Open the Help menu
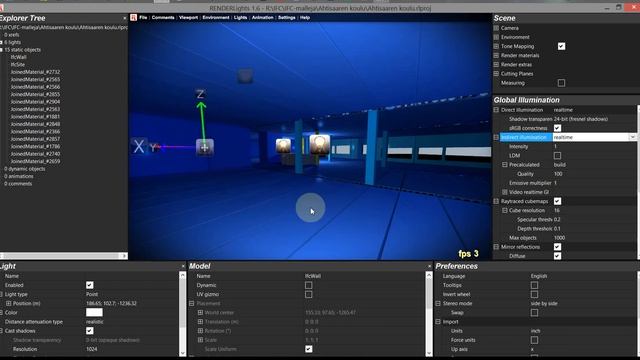This screenshot has height=360, width=640. [305, 18]
